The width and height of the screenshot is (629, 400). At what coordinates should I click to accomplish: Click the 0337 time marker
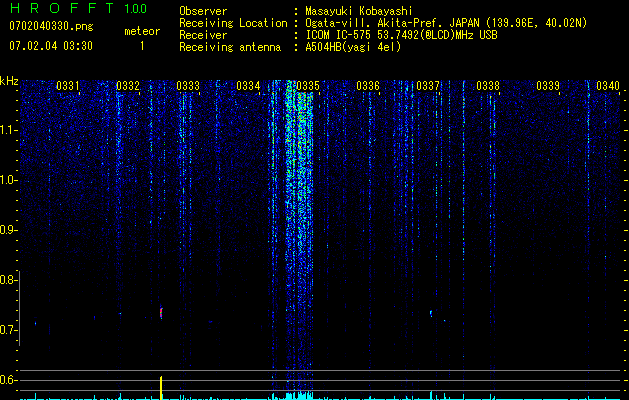(x=428, y=86)
